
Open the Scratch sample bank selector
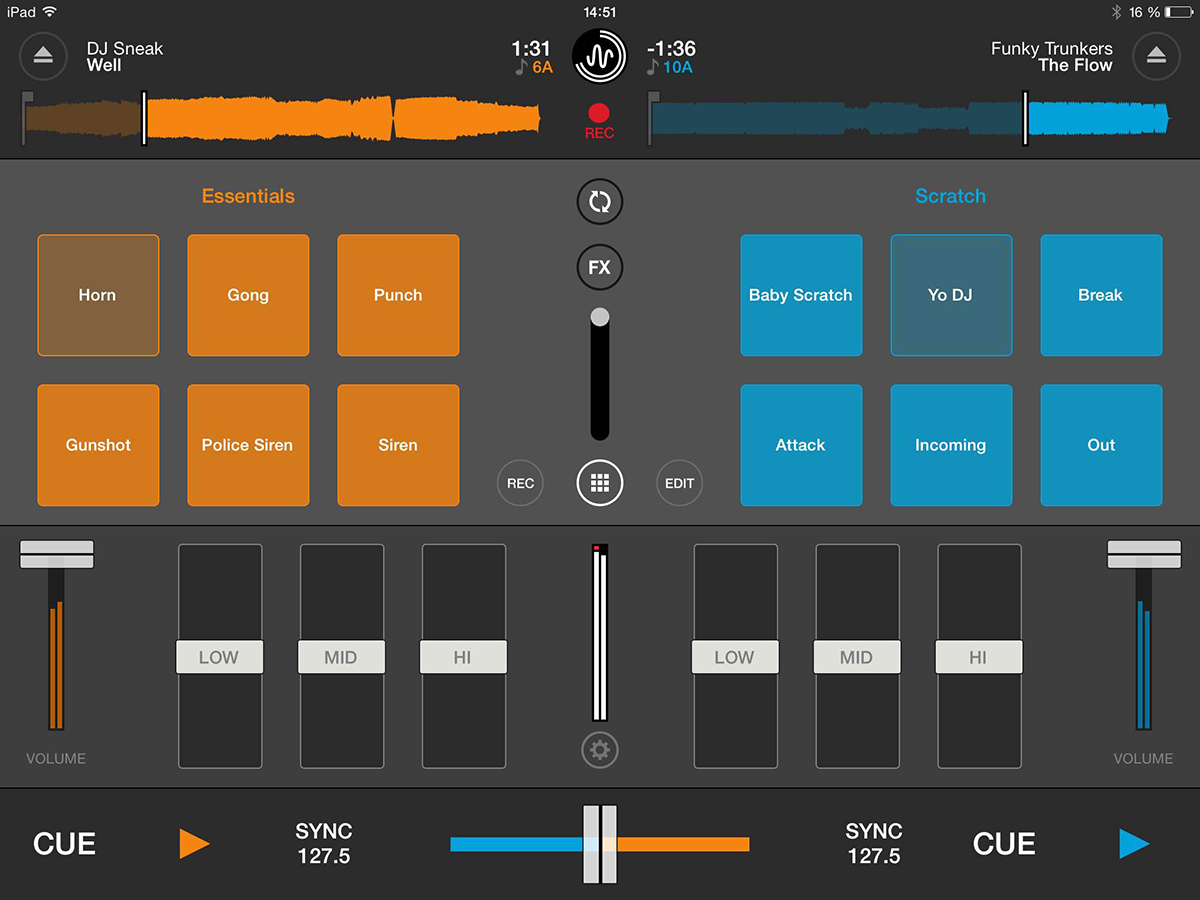[x=950, y=196]
